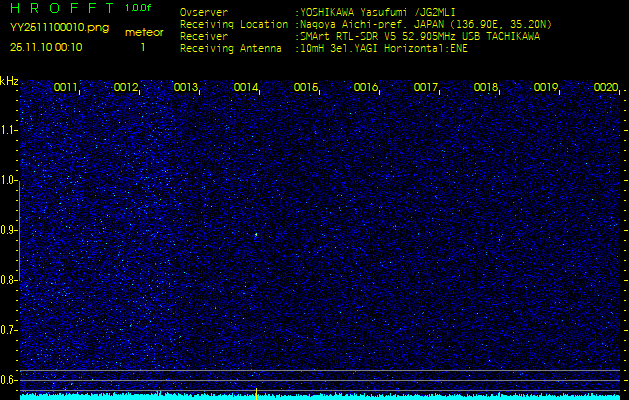Click the Receiver label
Screen dimensions: 629x400
(204, 37)
